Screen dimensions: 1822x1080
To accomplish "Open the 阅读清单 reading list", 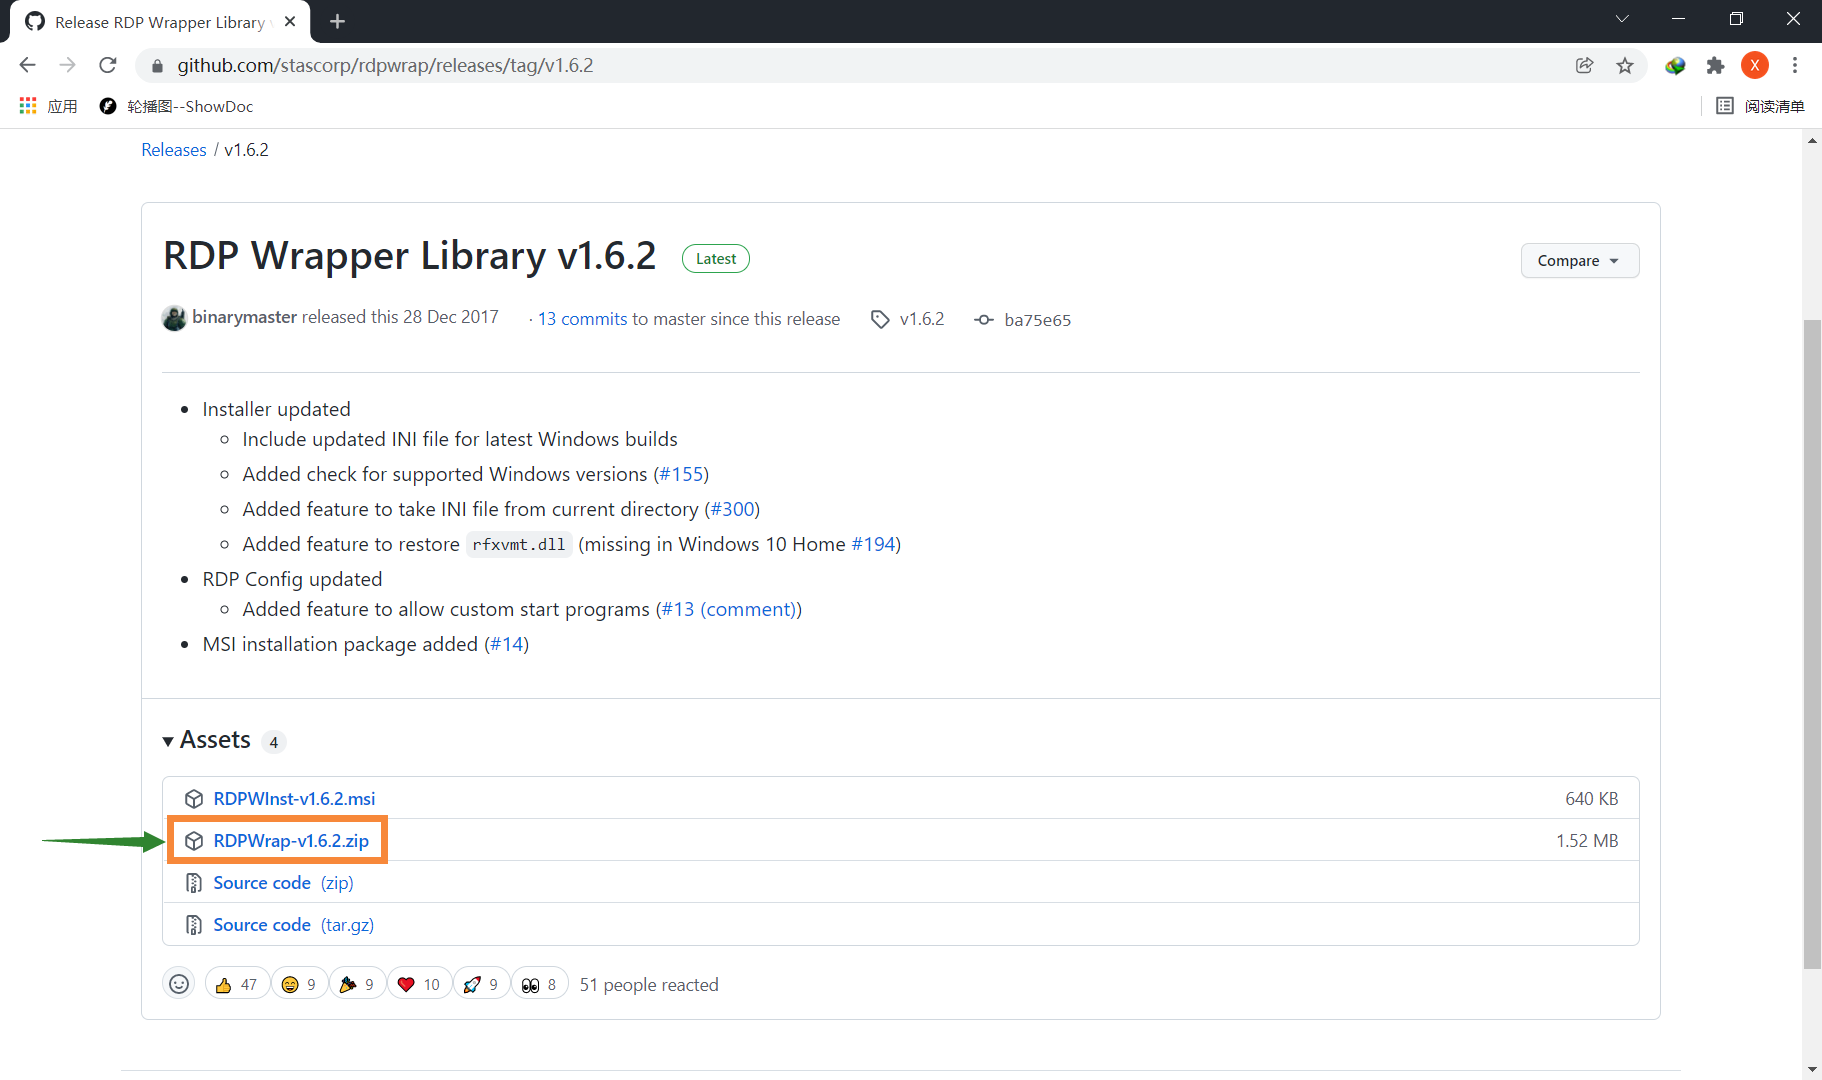I will pyautogui.click(x=1760, y=106).
